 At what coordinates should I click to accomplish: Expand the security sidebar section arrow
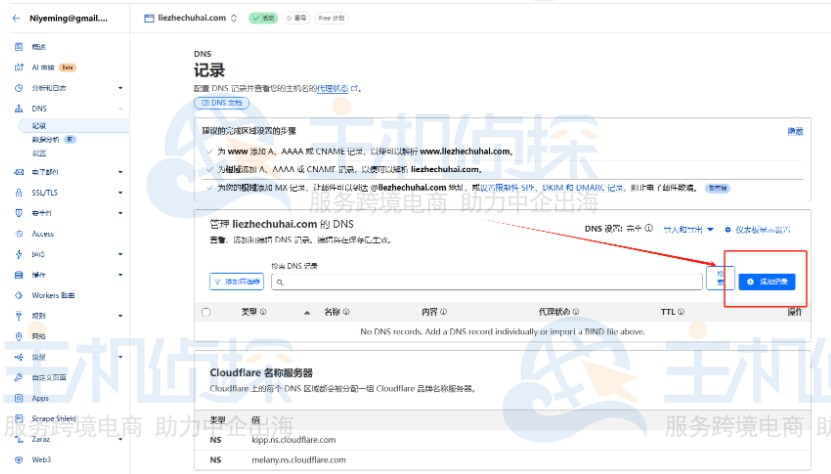pyautogui.click(x=120, y=213)
